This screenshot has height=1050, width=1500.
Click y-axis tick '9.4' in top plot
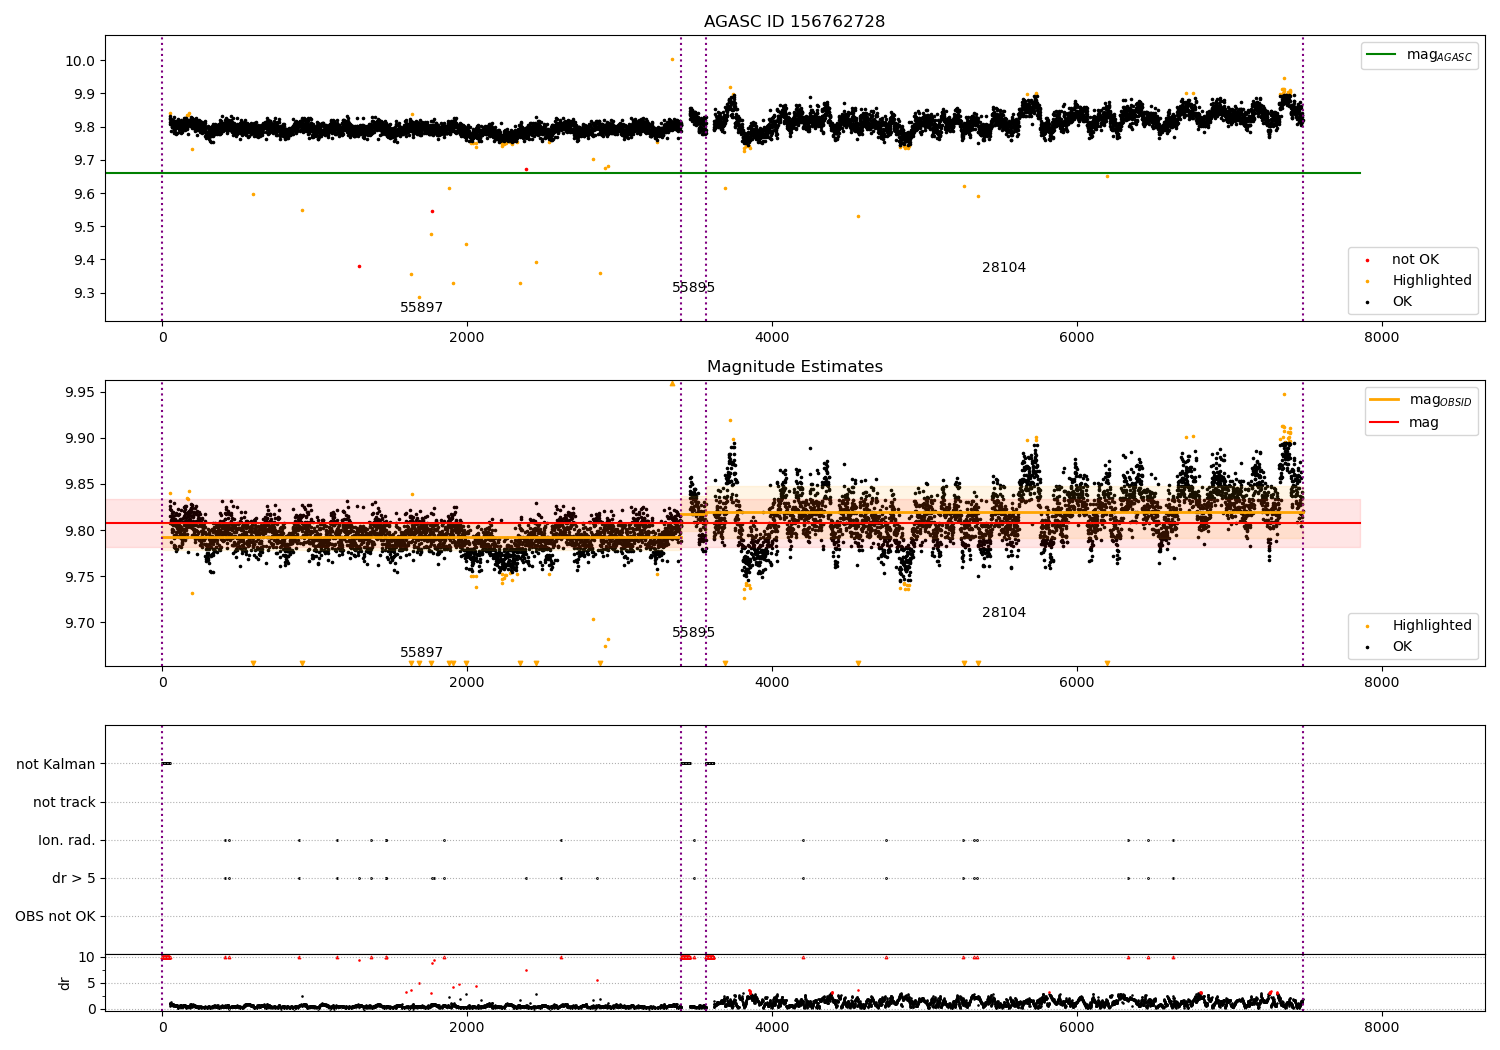(x=84, y=260)
